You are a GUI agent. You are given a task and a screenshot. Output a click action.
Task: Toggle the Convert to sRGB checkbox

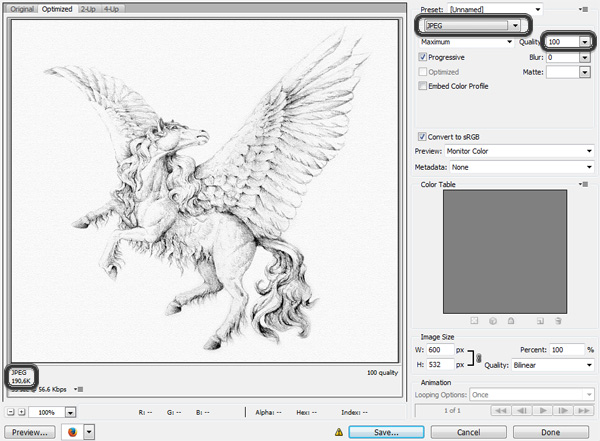point(422,136)
